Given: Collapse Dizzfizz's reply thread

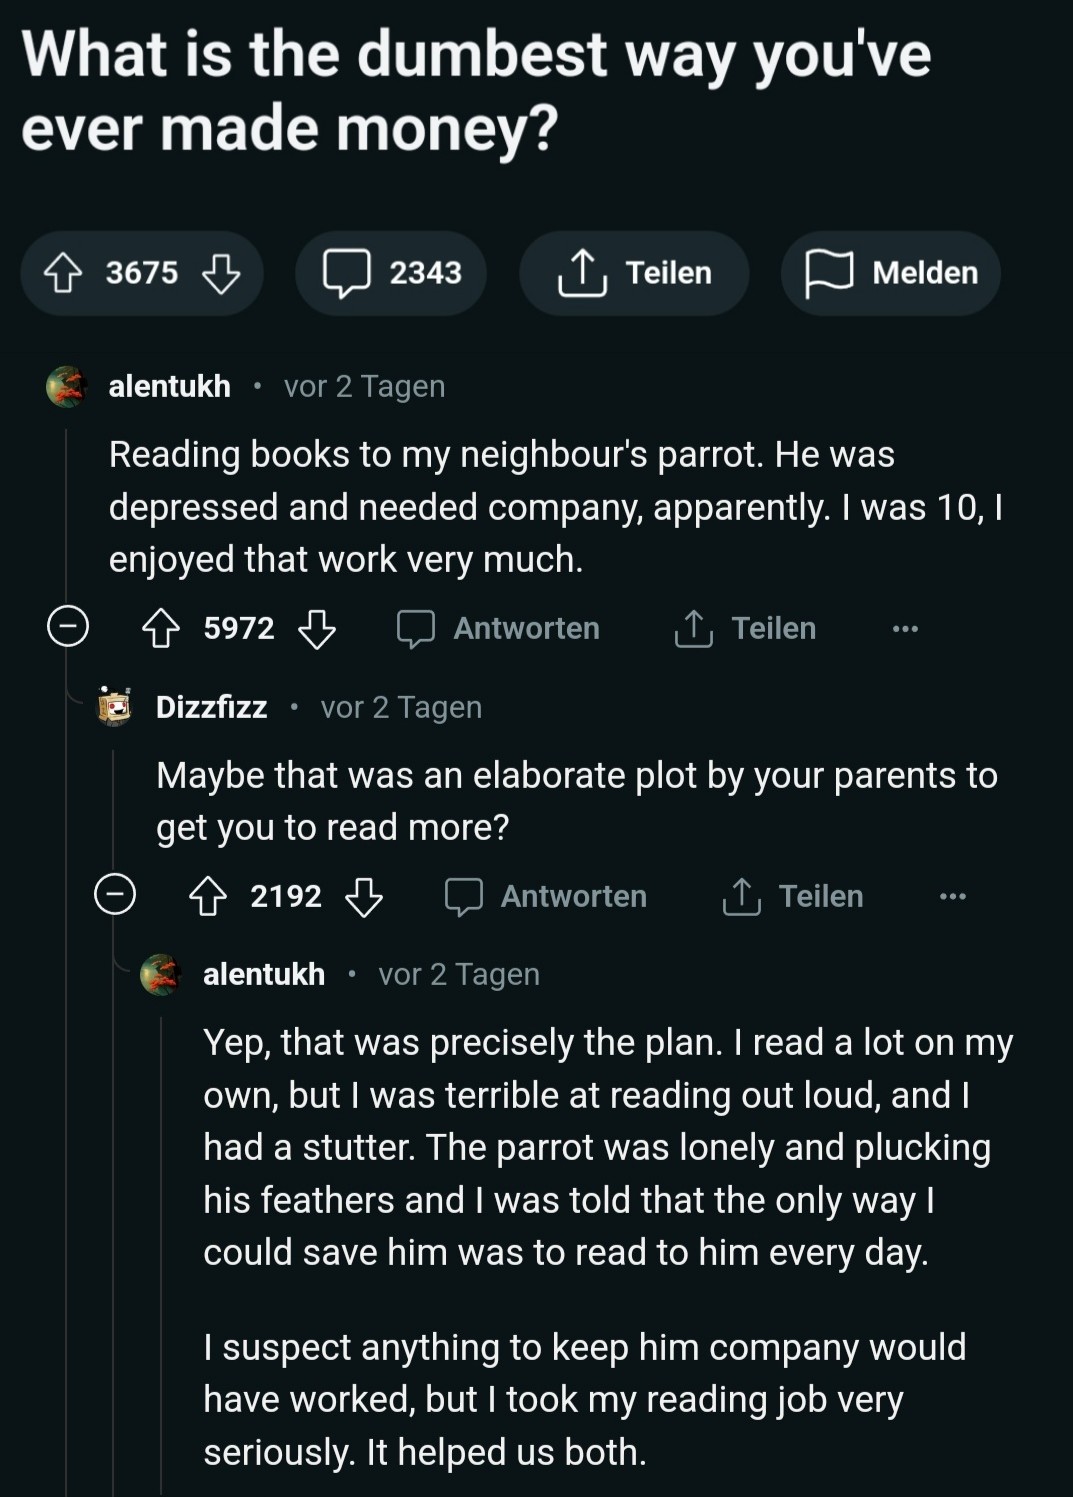Looking at the screenshot, I should point(115,894).
